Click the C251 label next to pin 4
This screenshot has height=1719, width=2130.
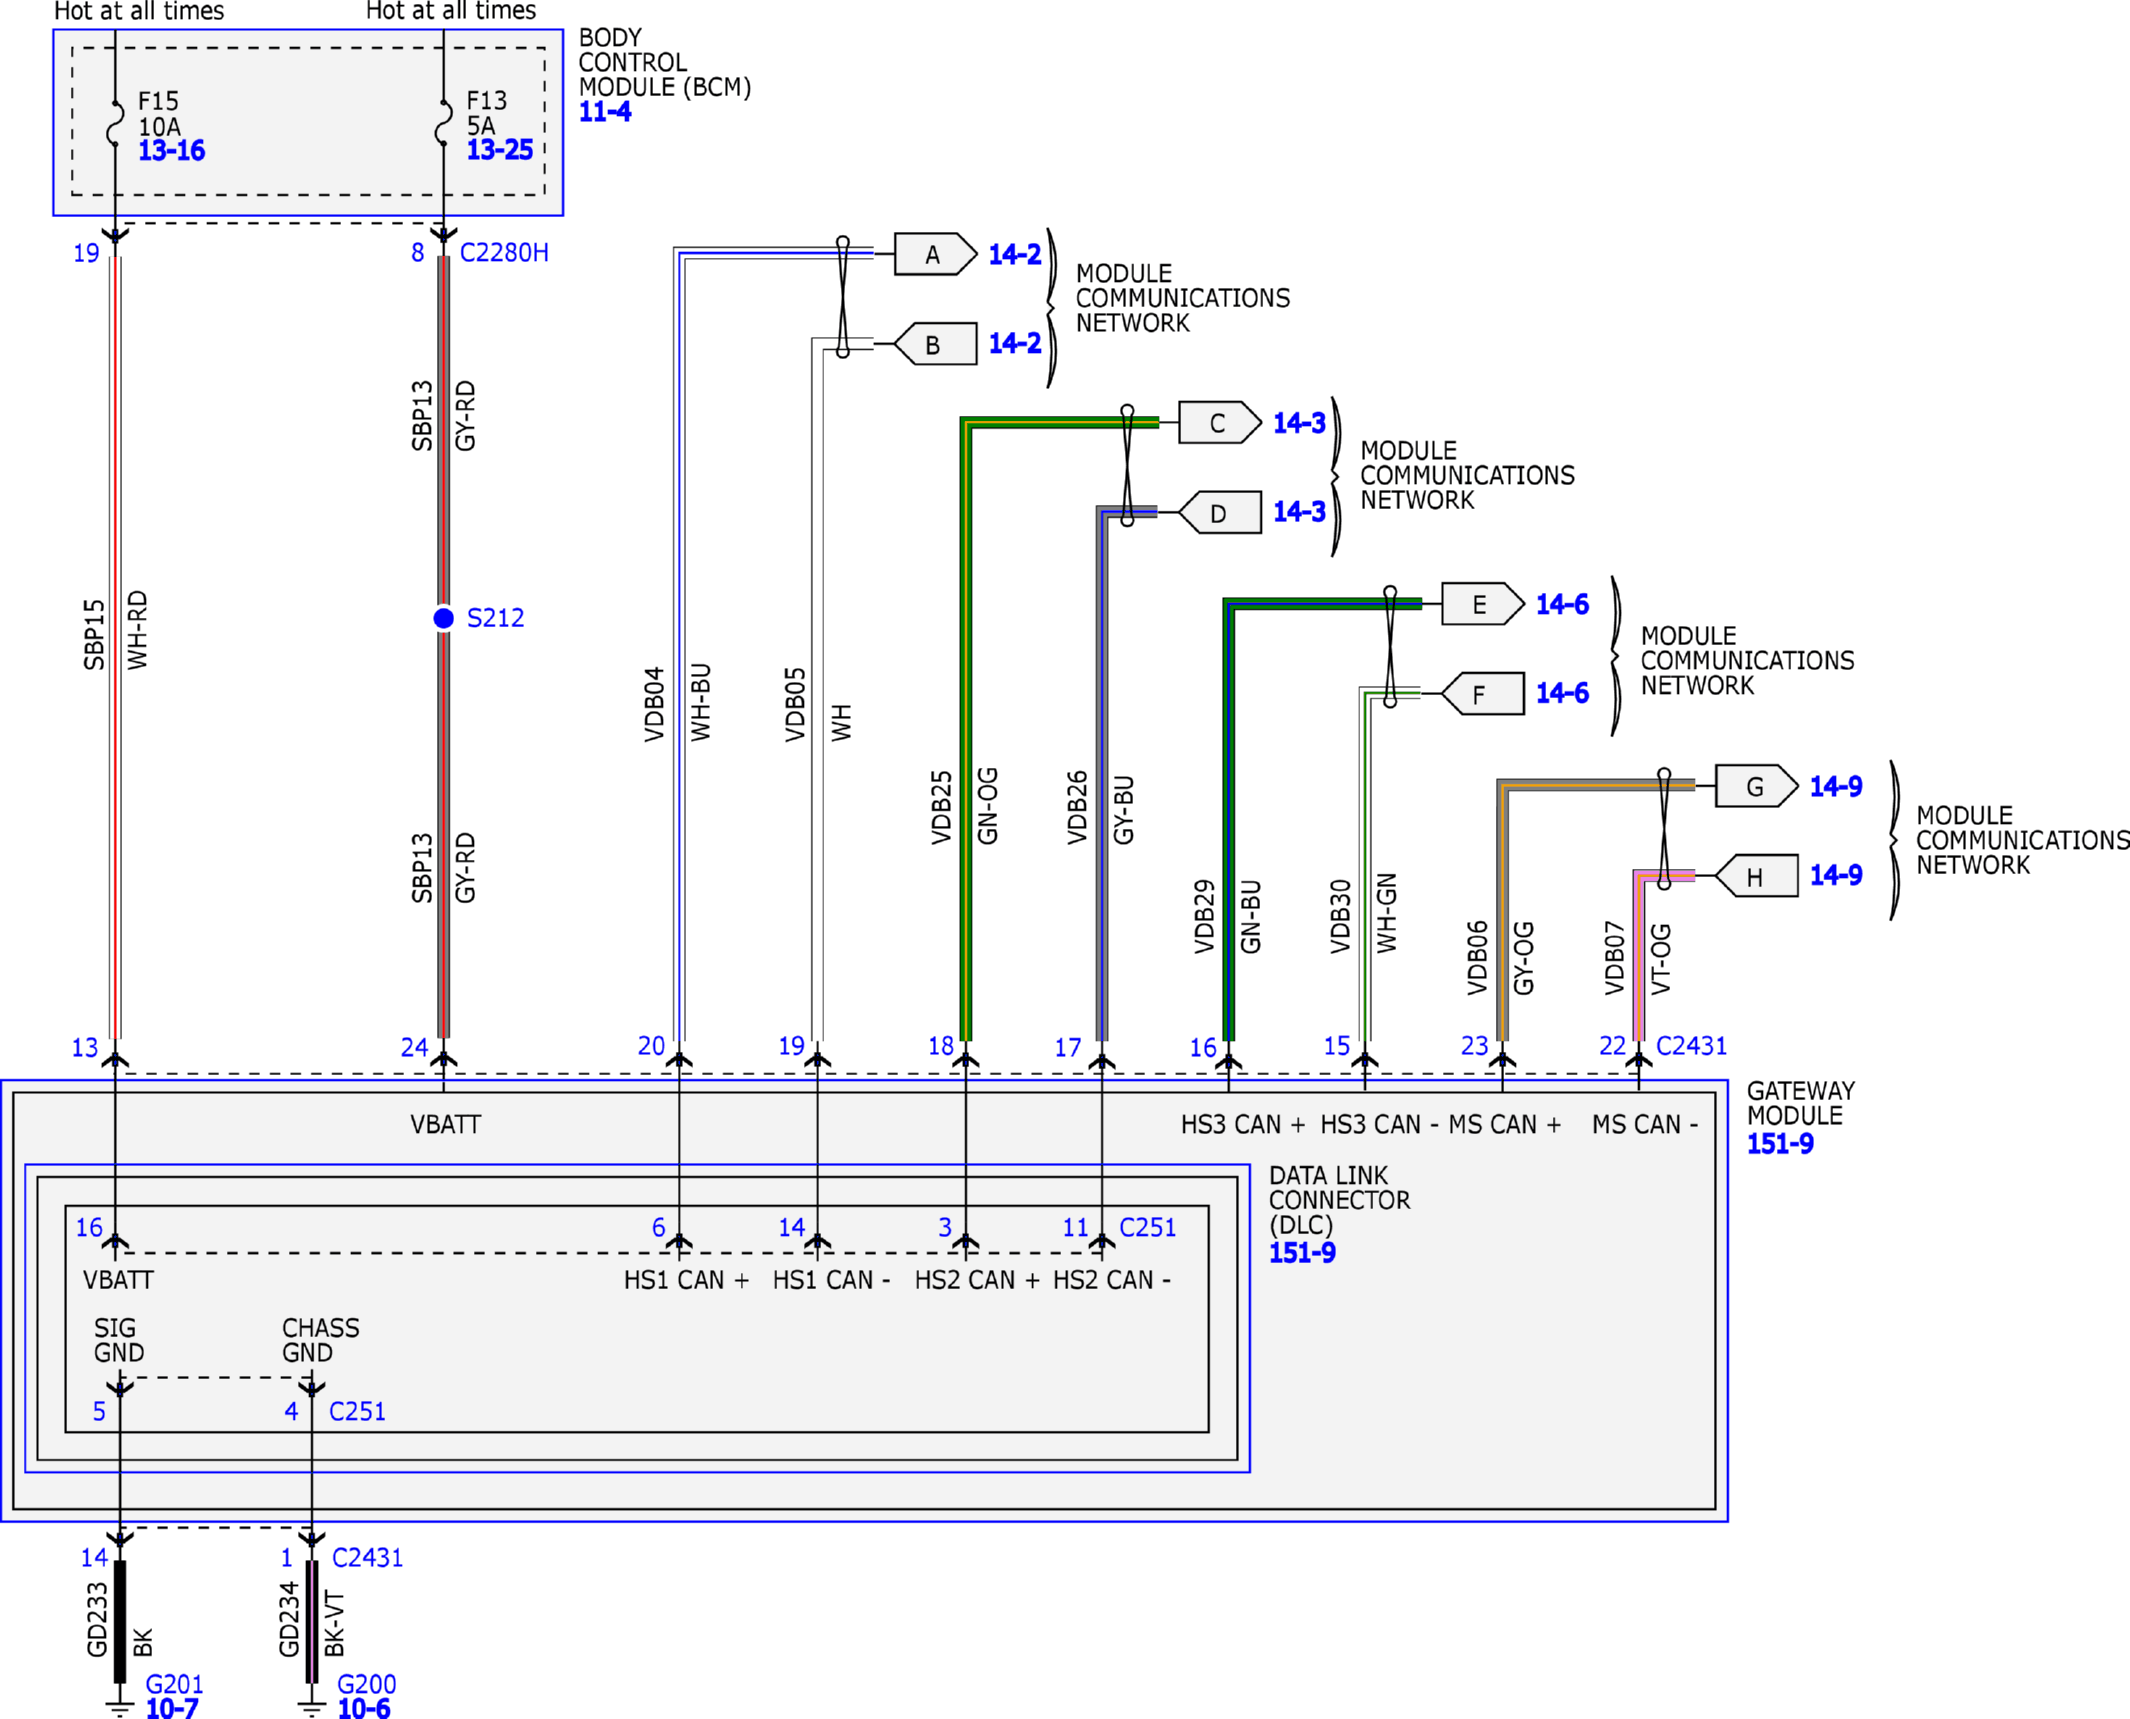coord(357,1412)
